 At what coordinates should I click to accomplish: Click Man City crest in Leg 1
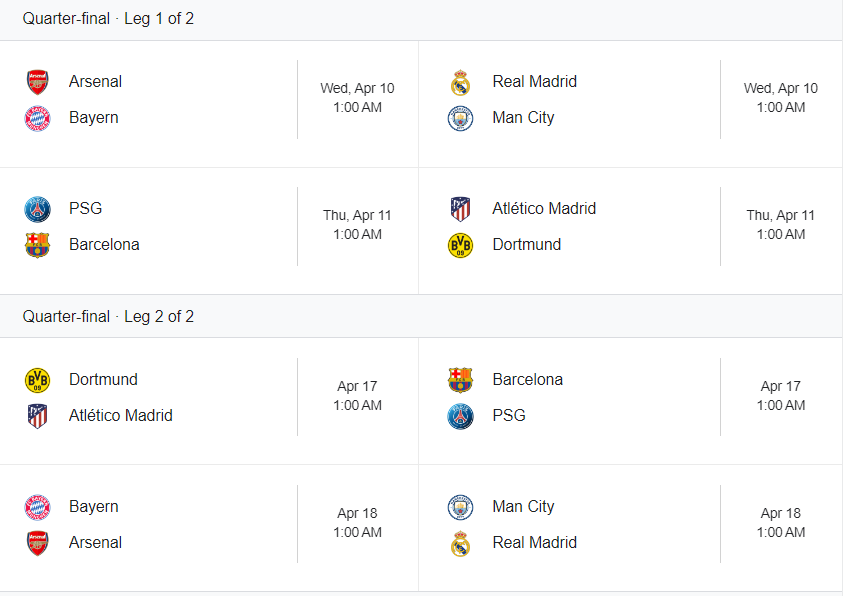click(x=461, y=118)
